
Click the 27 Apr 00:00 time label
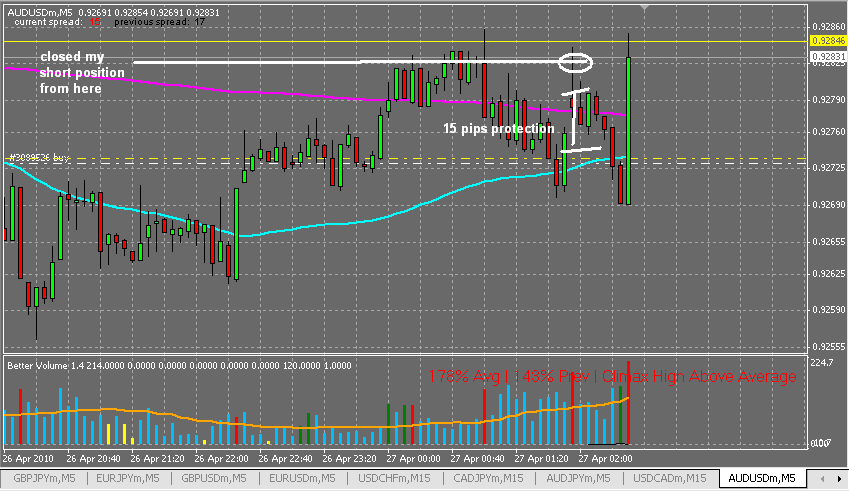point(413,459)
